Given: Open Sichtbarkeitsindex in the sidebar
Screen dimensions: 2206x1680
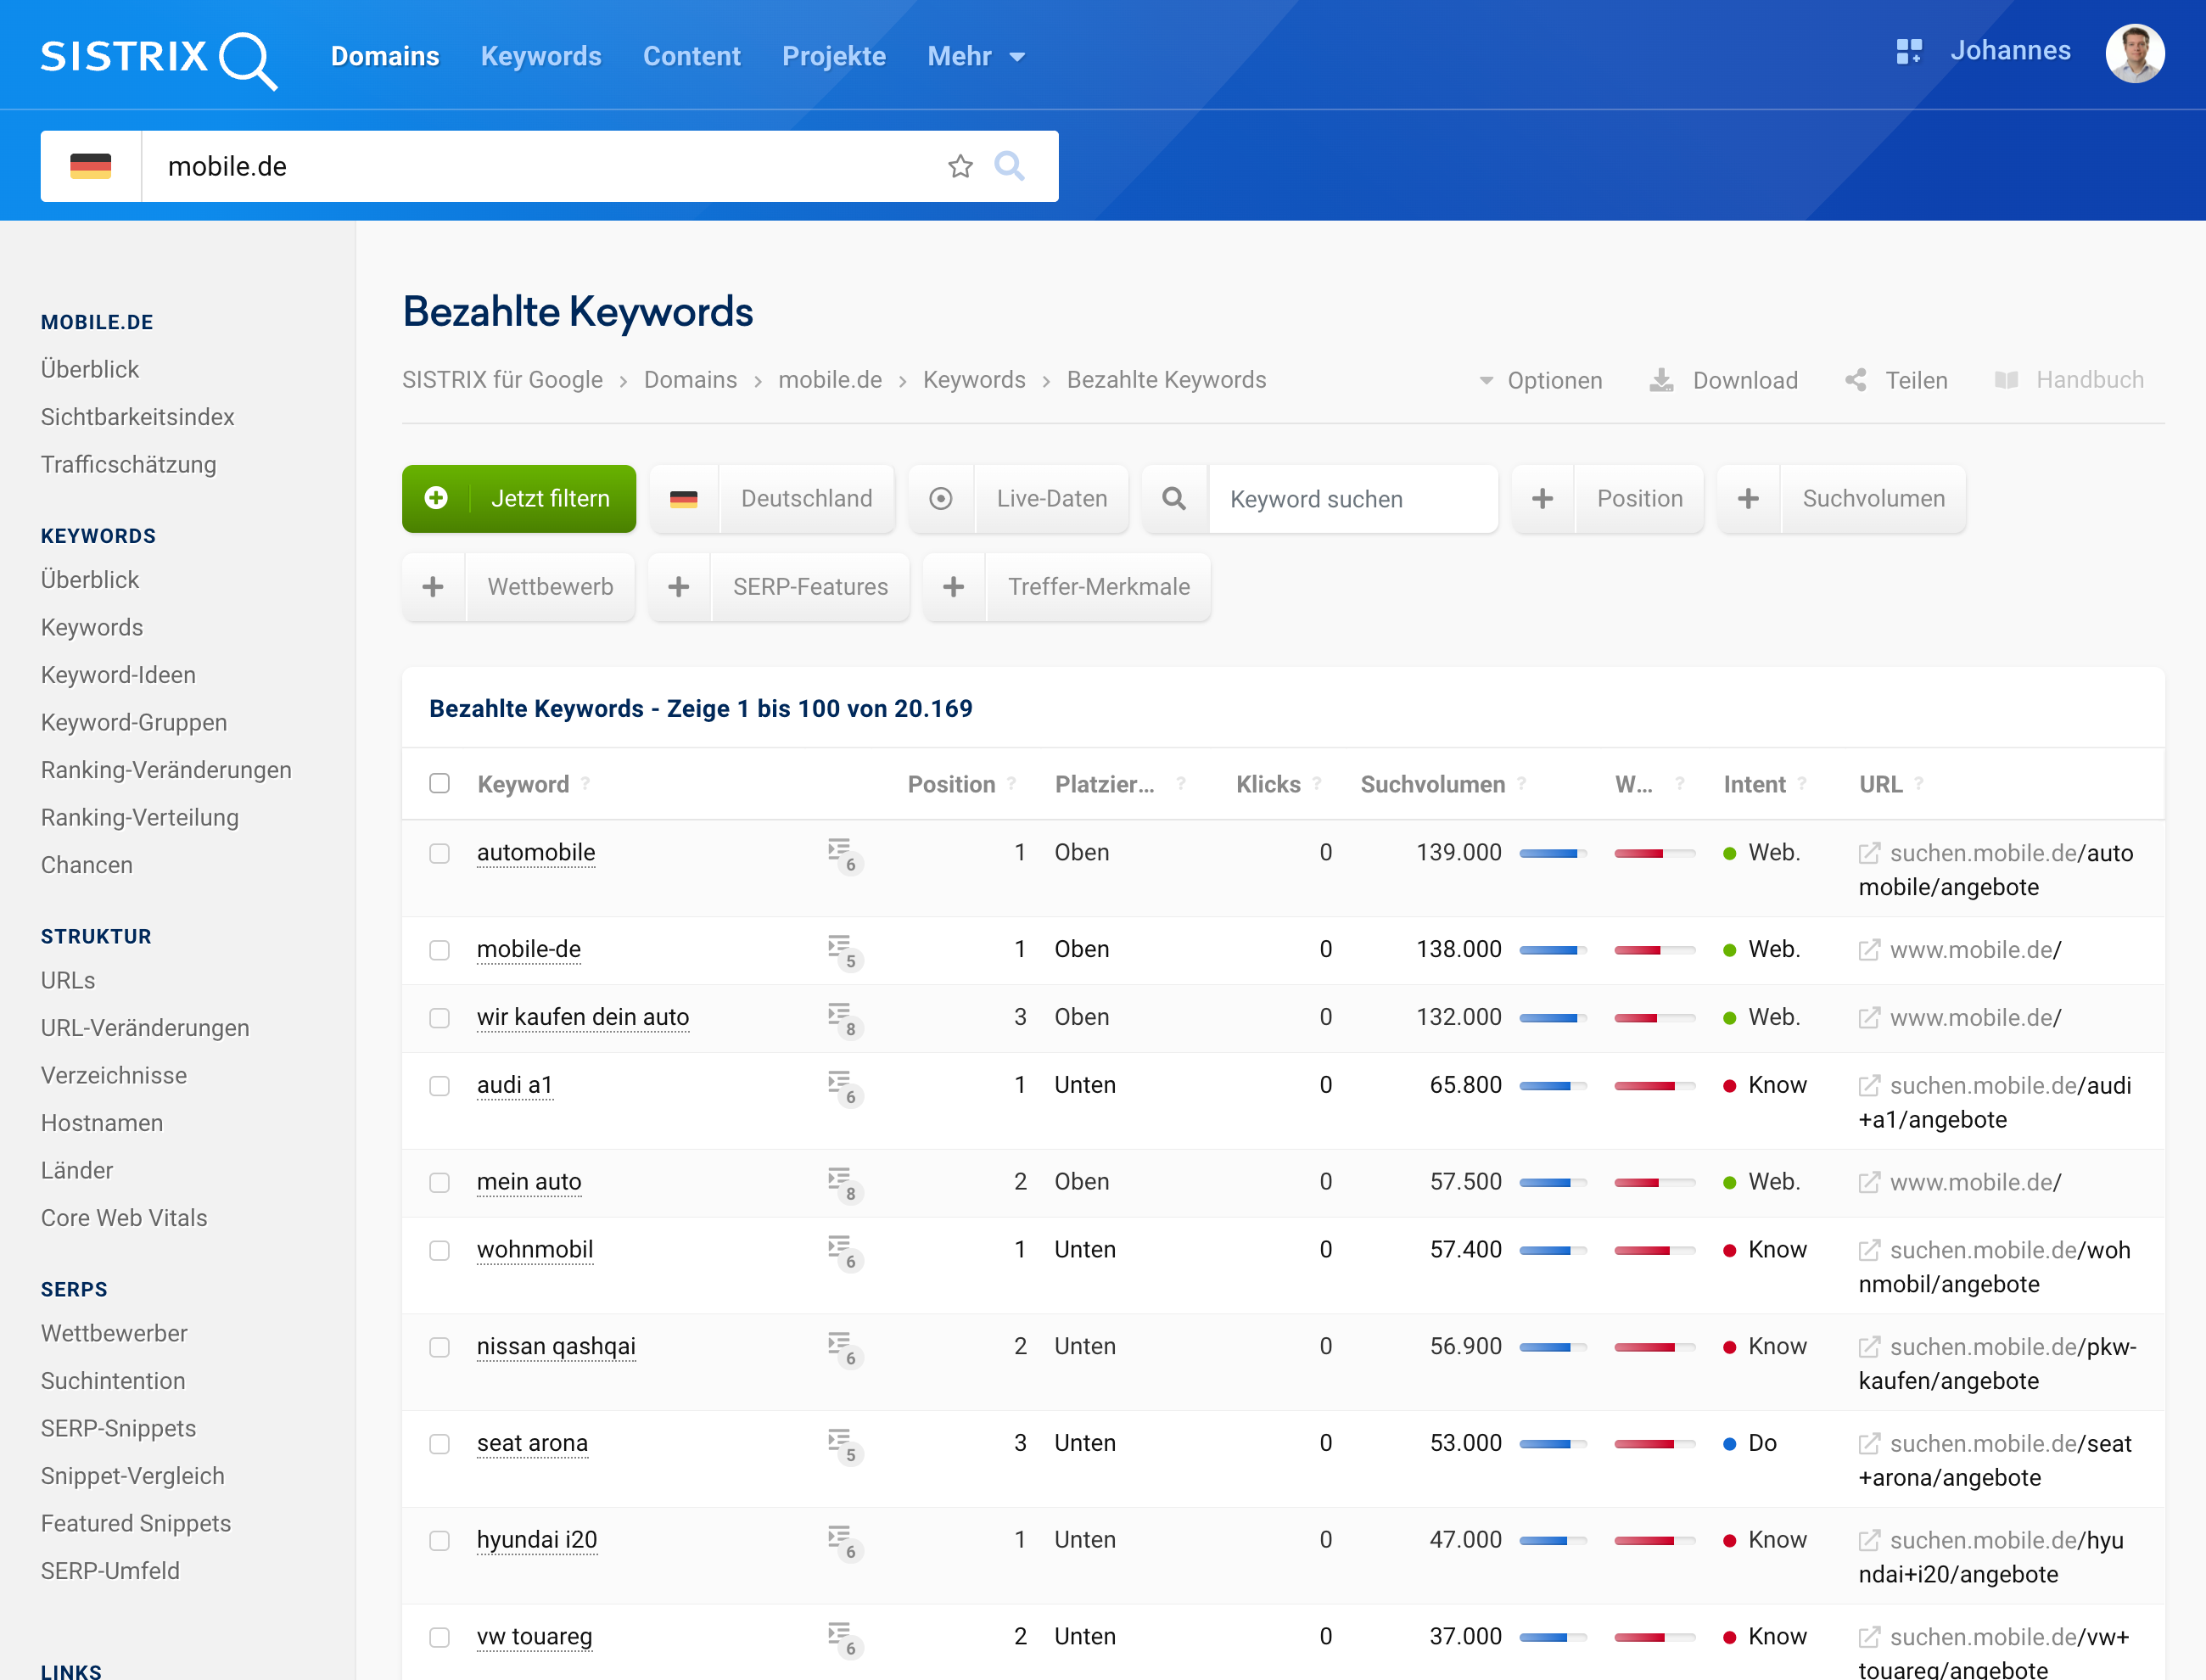Looking at the screenshot, I should click(x=137, y=417).
